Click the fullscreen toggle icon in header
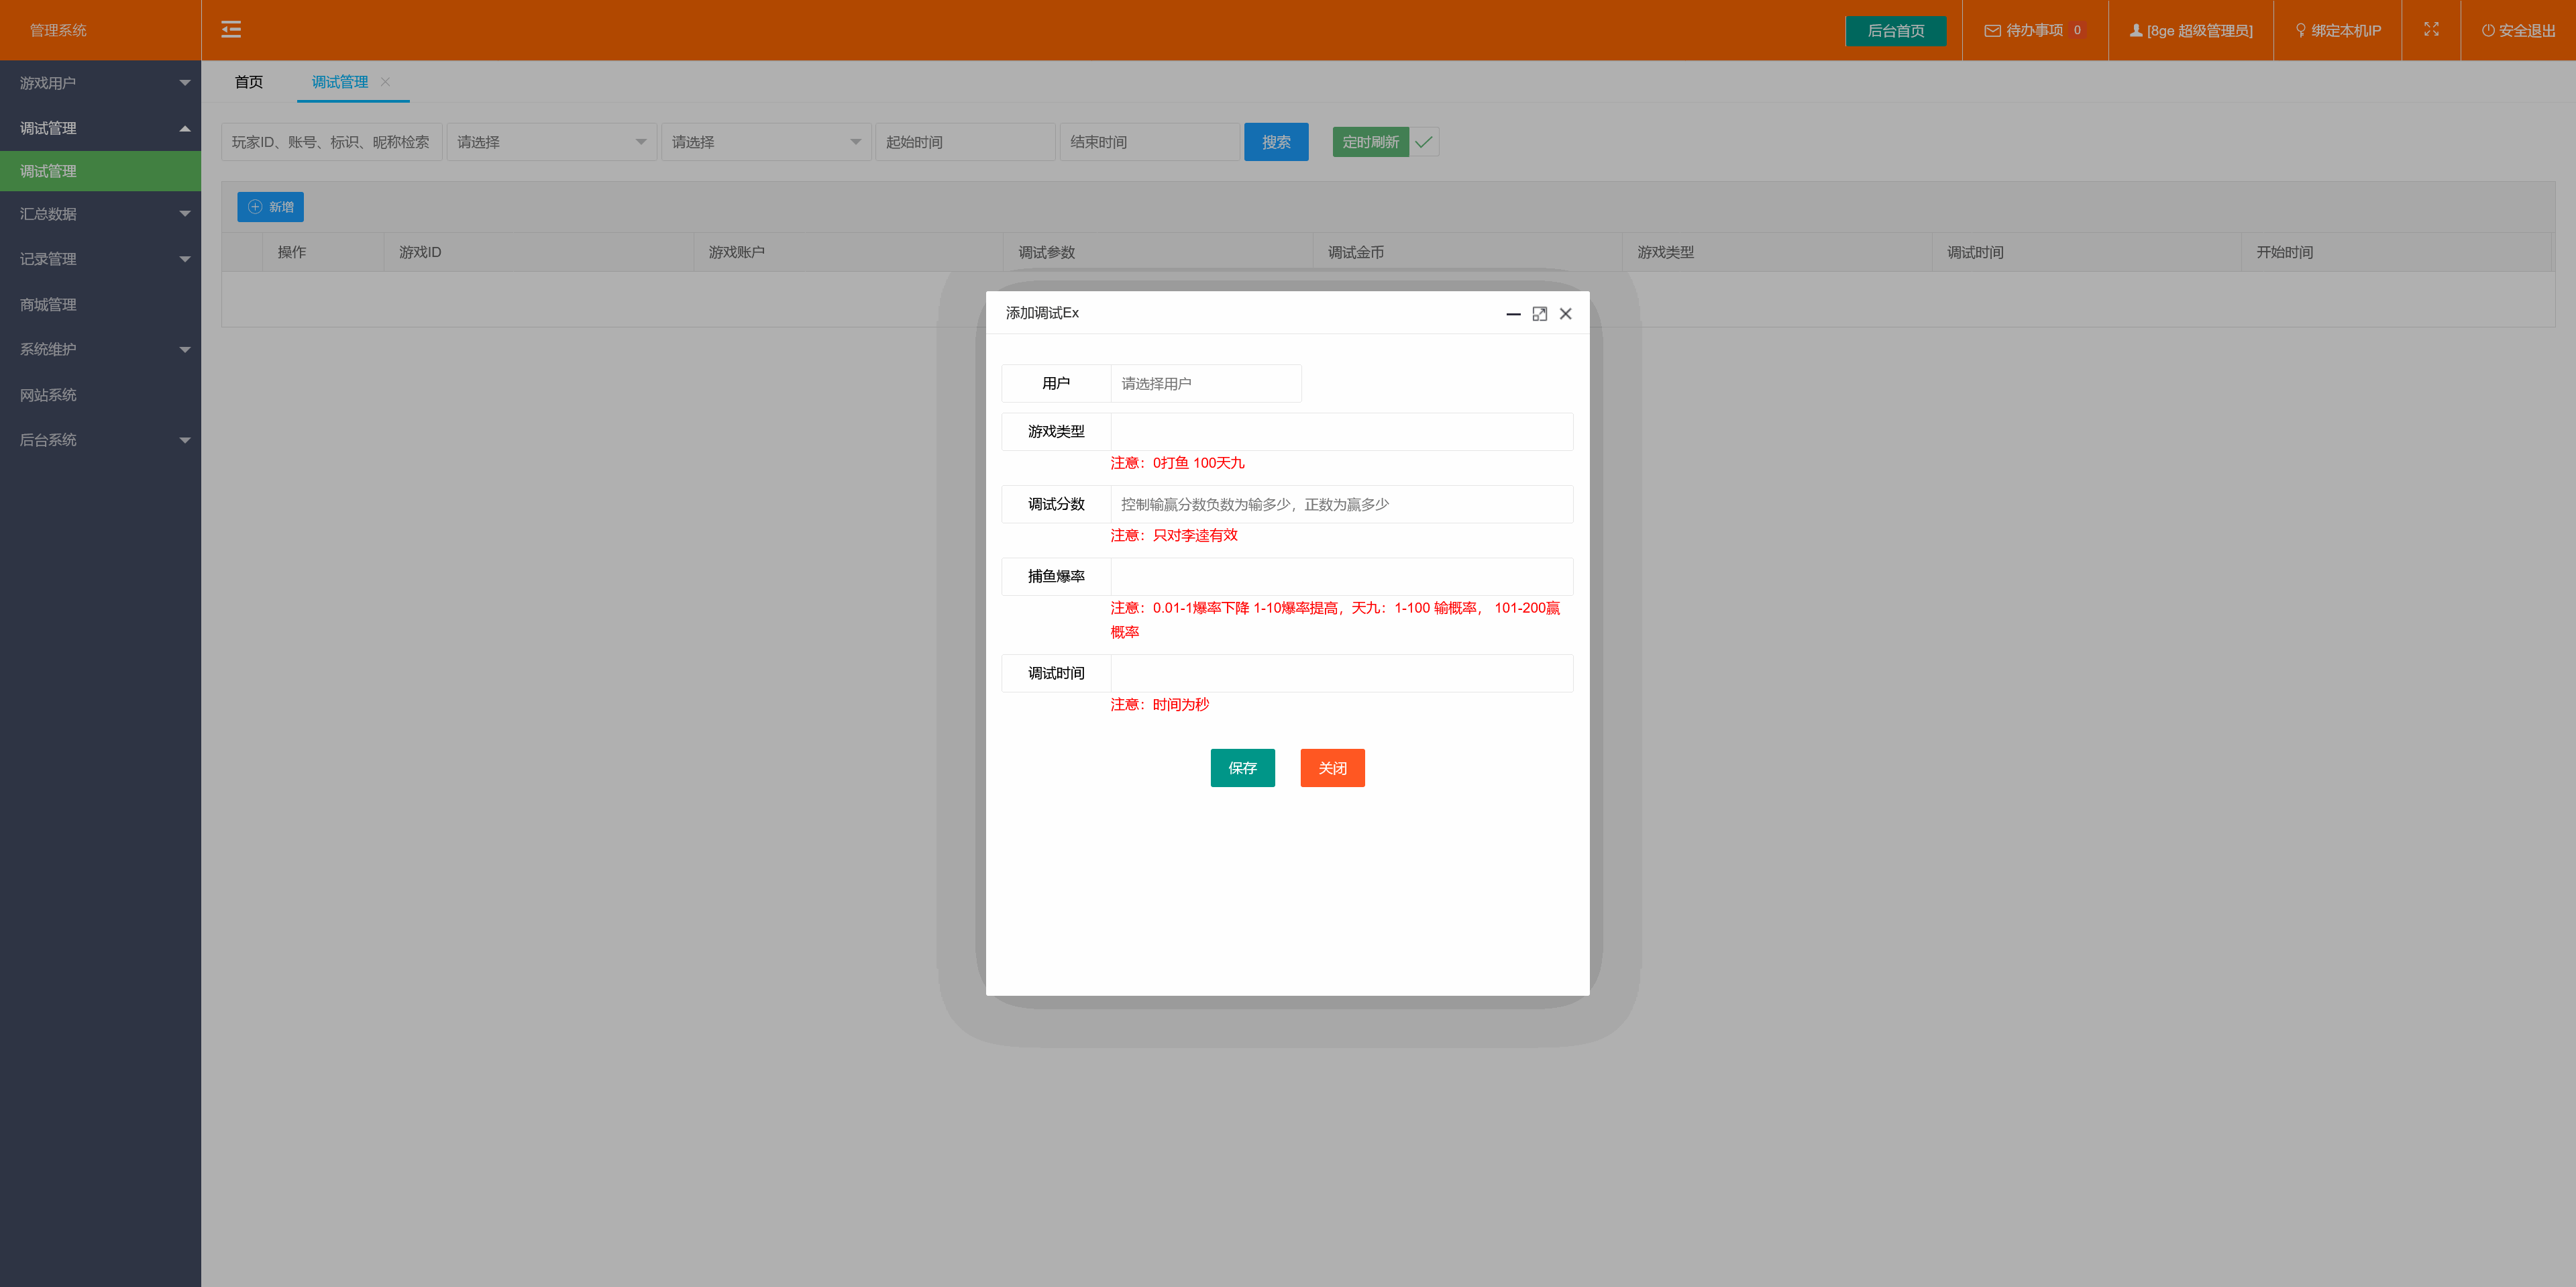Screen dimensions: 2576x1287 (2431, 30)
